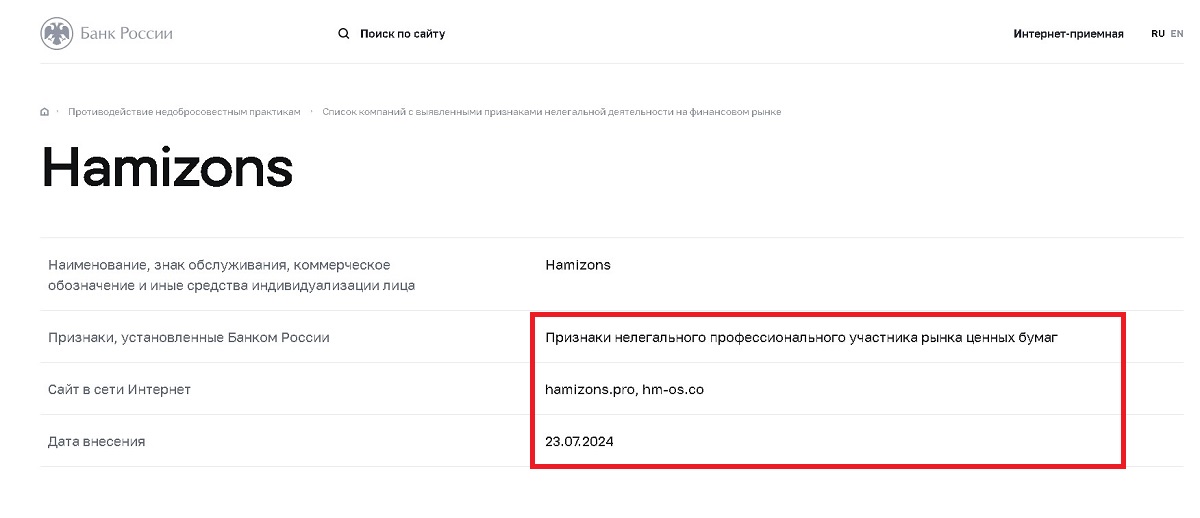Click the search magnifier icon
The width and height of the screenshot is (1200, 518).
[344, 34]
